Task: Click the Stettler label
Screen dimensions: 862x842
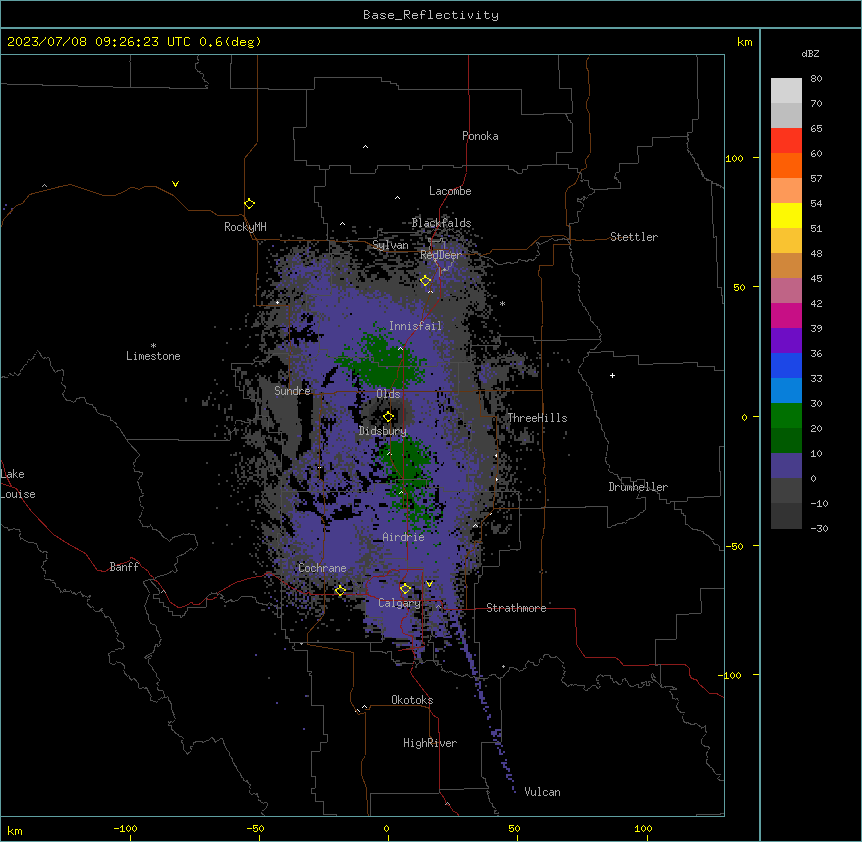Action: (634, 237)
